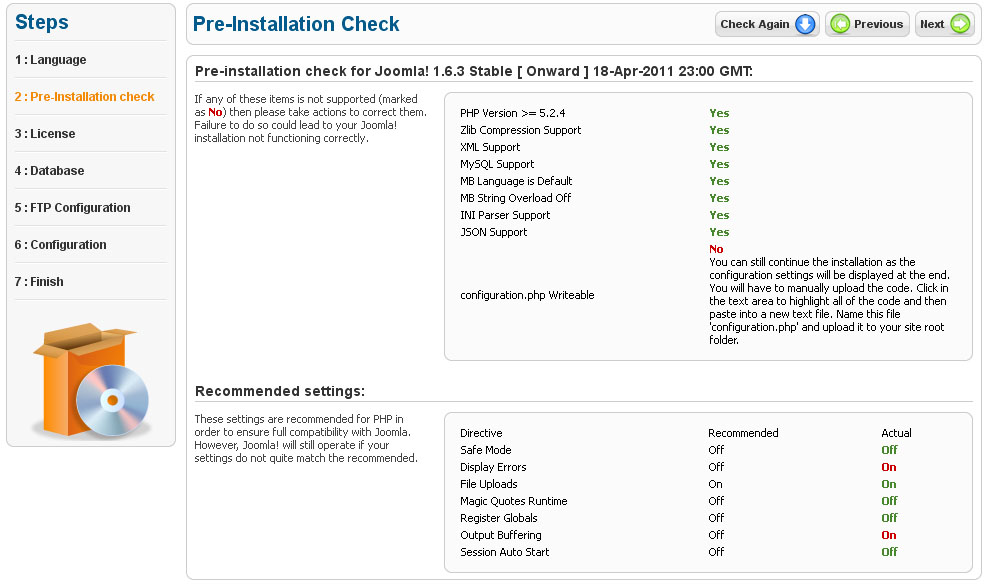Click the red On value for Display Errors
This screenshot has width=986, height=585.
[888, 467]
